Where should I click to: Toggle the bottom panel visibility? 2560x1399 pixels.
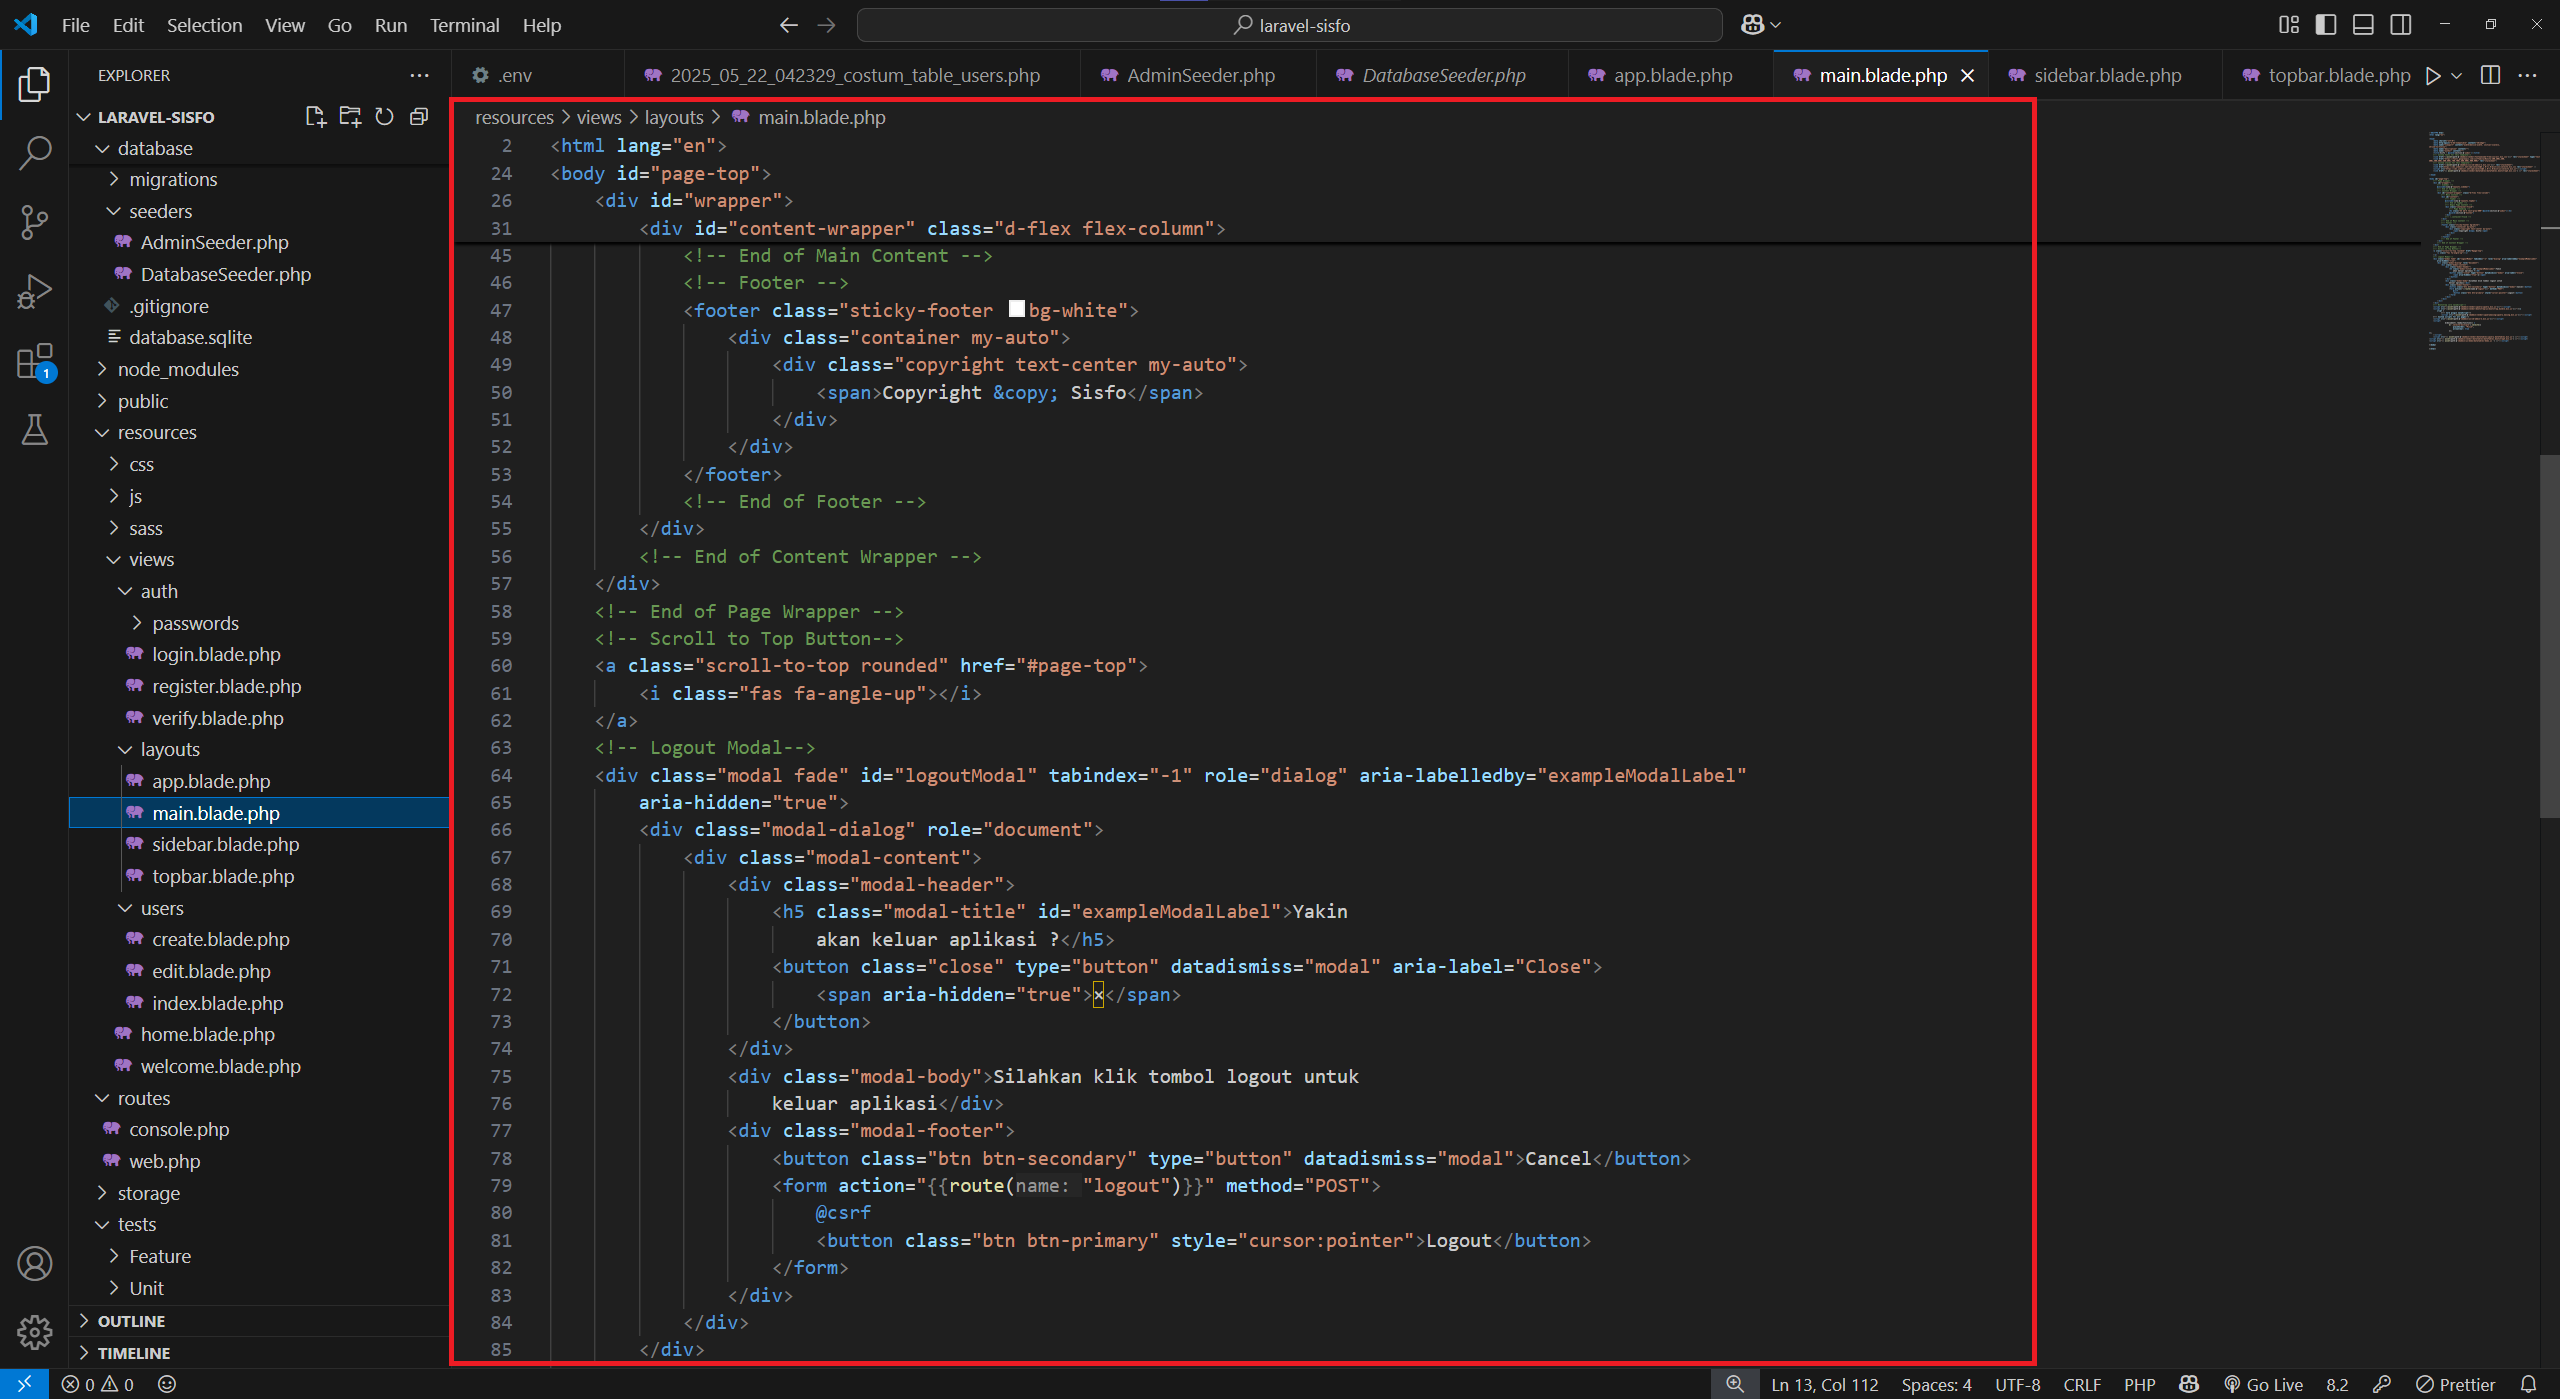pos(2363,24)
